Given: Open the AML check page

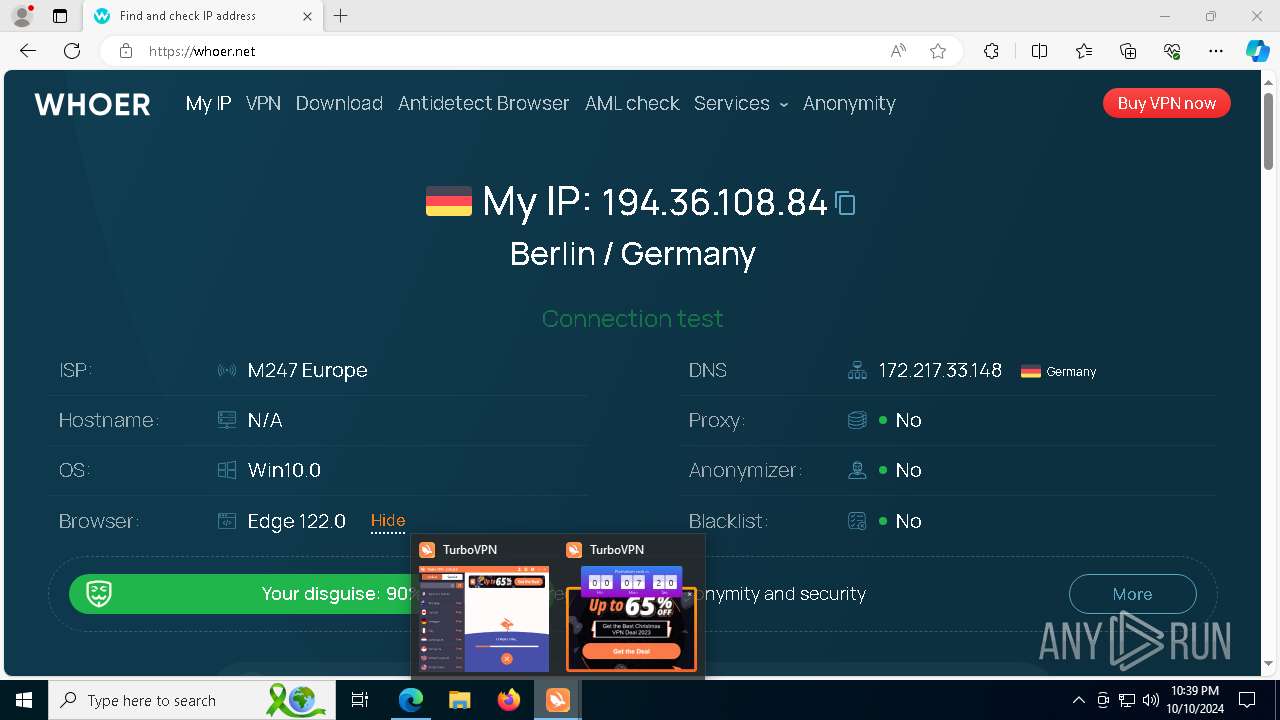Looking at the screenshot, I should pos(632,103).
